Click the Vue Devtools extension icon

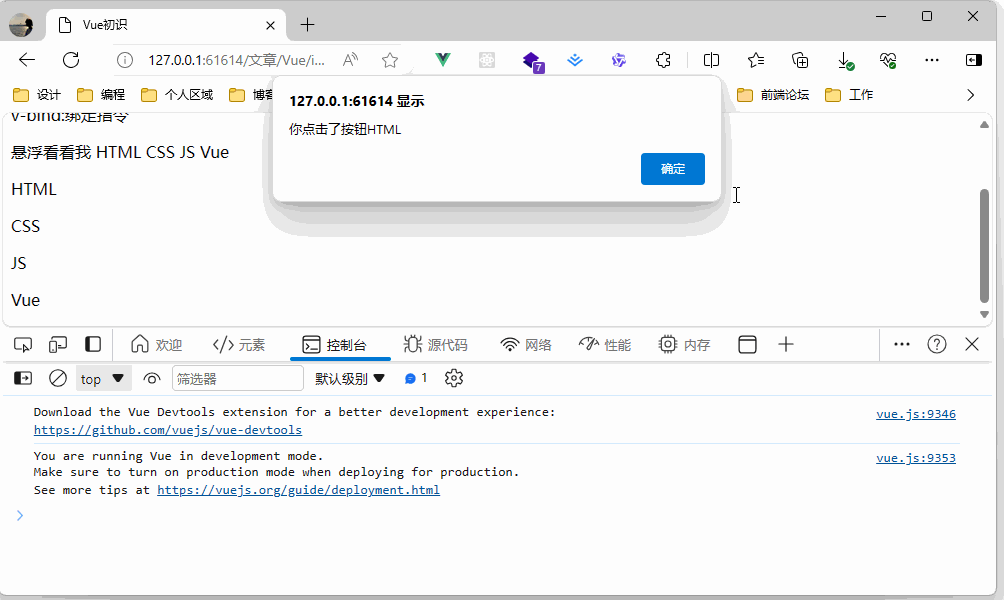coord(442,60)
